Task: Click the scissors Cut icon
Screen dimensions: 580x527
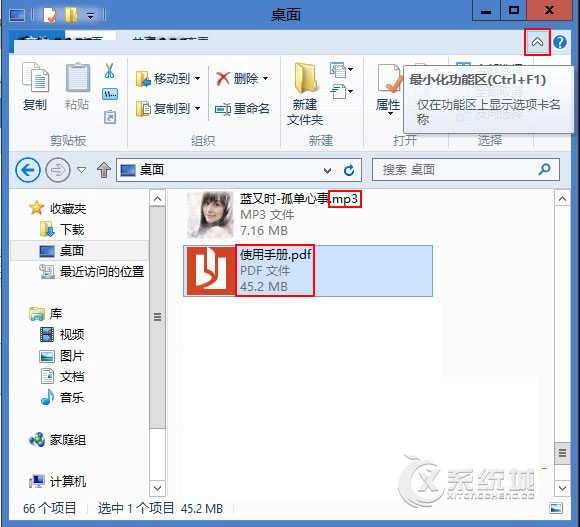Action: [x=109, y=71]
